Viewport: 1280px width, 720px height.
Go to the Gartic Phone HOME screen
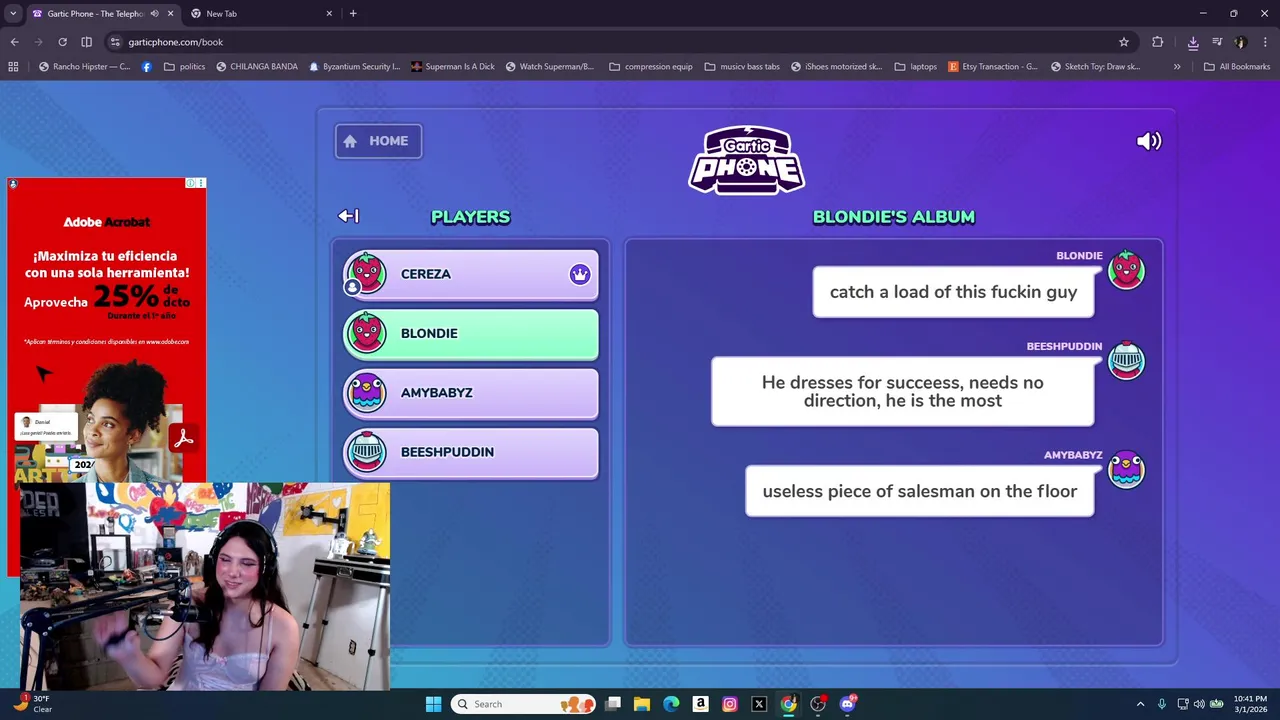pos(378,141)
